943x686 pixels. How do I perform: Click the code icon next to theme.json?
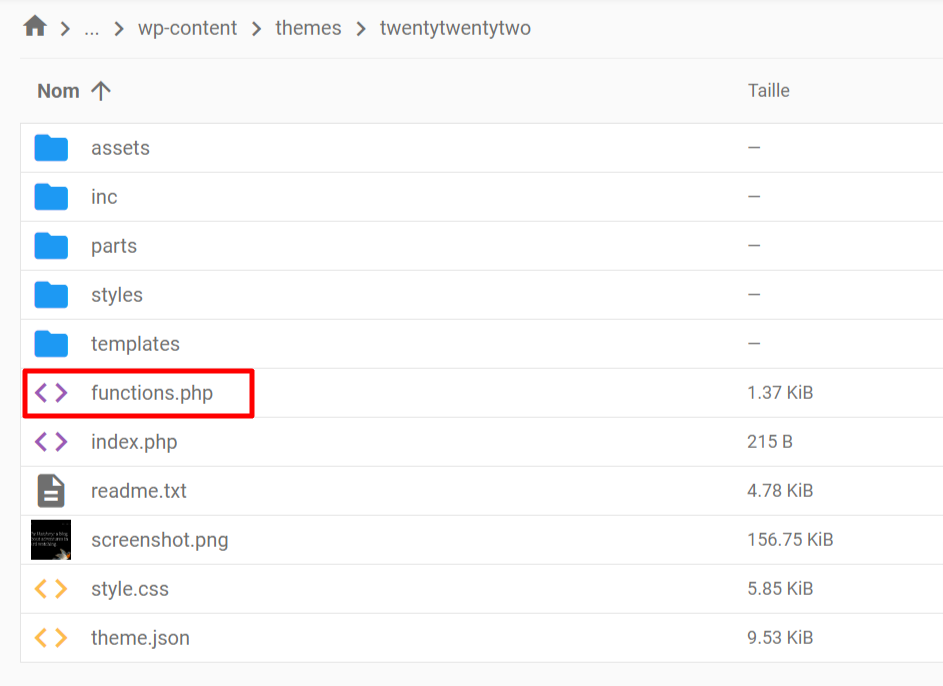pos(51,637)
